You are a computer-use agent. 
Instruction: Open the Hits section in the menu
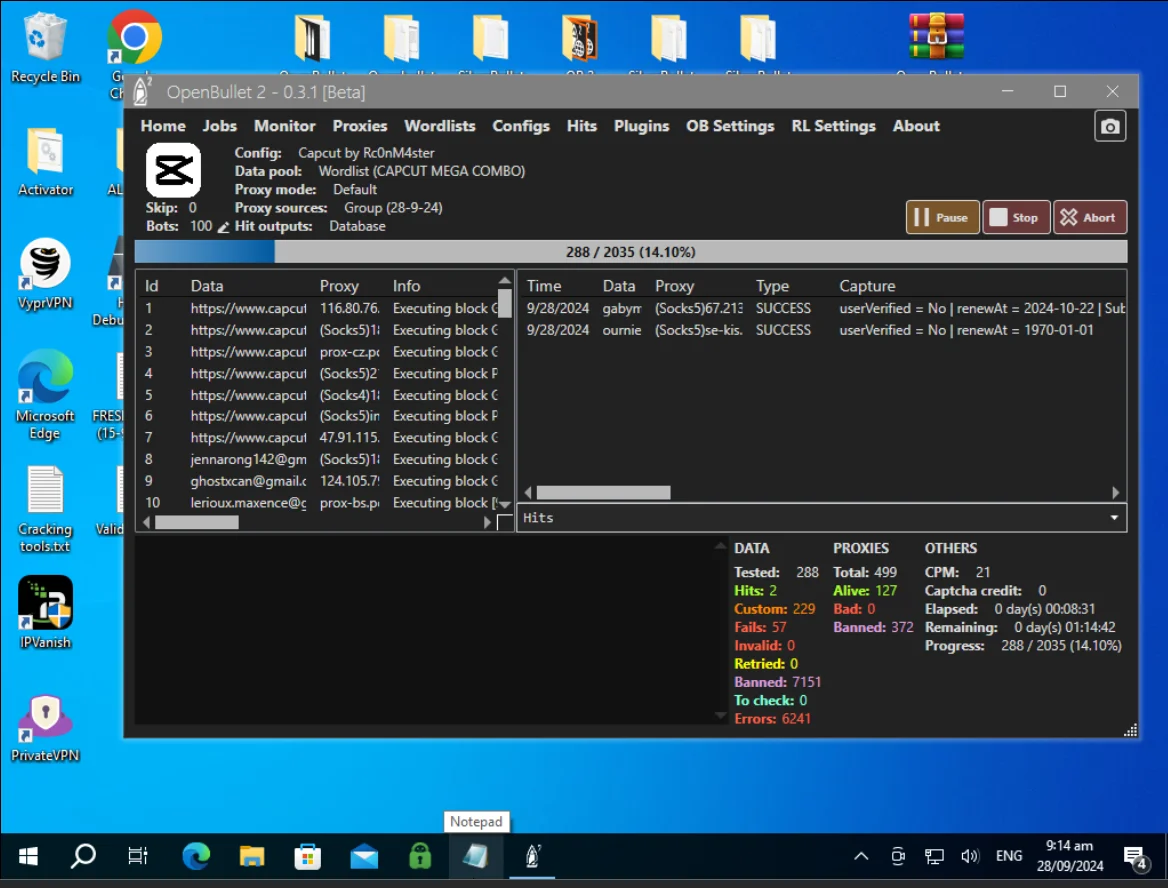(x=582, y=126)
